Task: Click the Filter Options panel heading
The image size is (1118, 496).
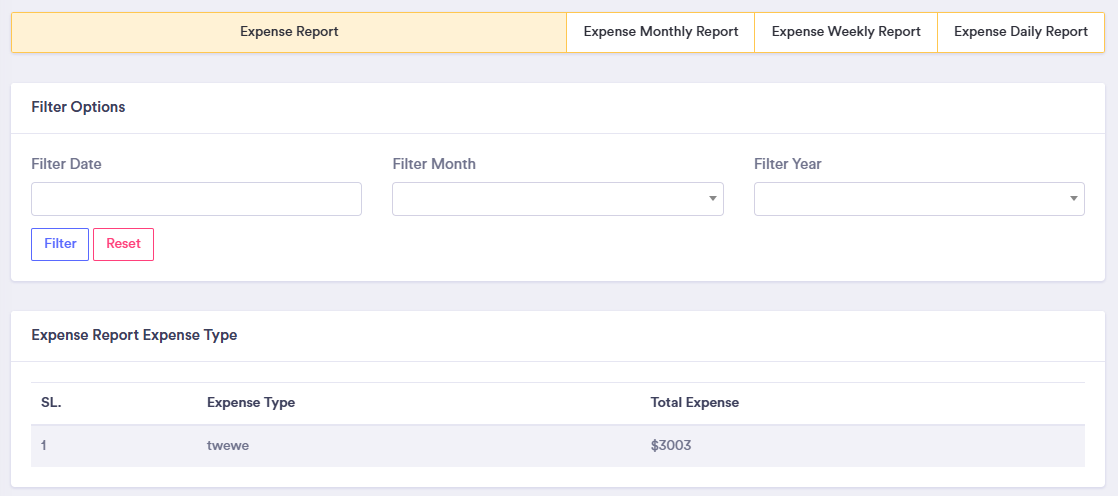Action: pos(78,107)
